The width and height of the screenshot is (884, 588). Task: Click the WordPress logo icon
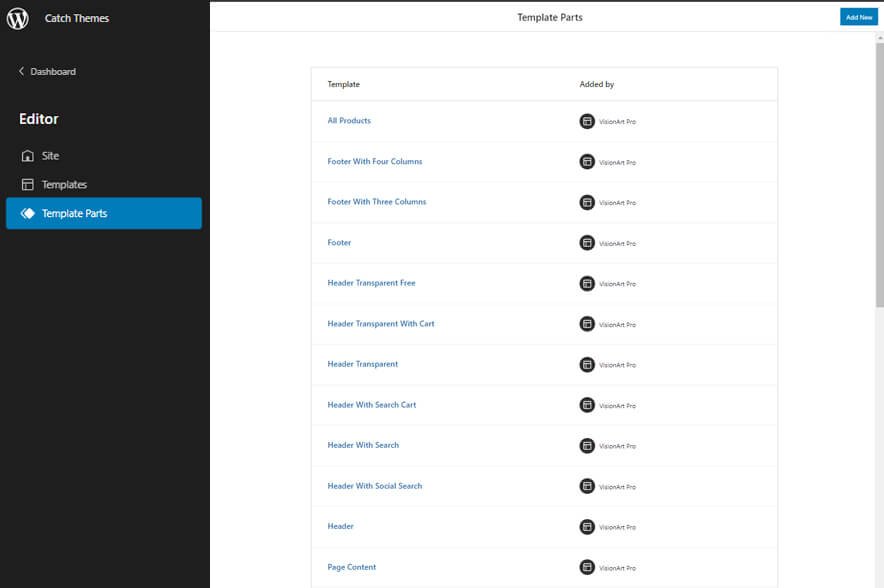pos(16,17)
